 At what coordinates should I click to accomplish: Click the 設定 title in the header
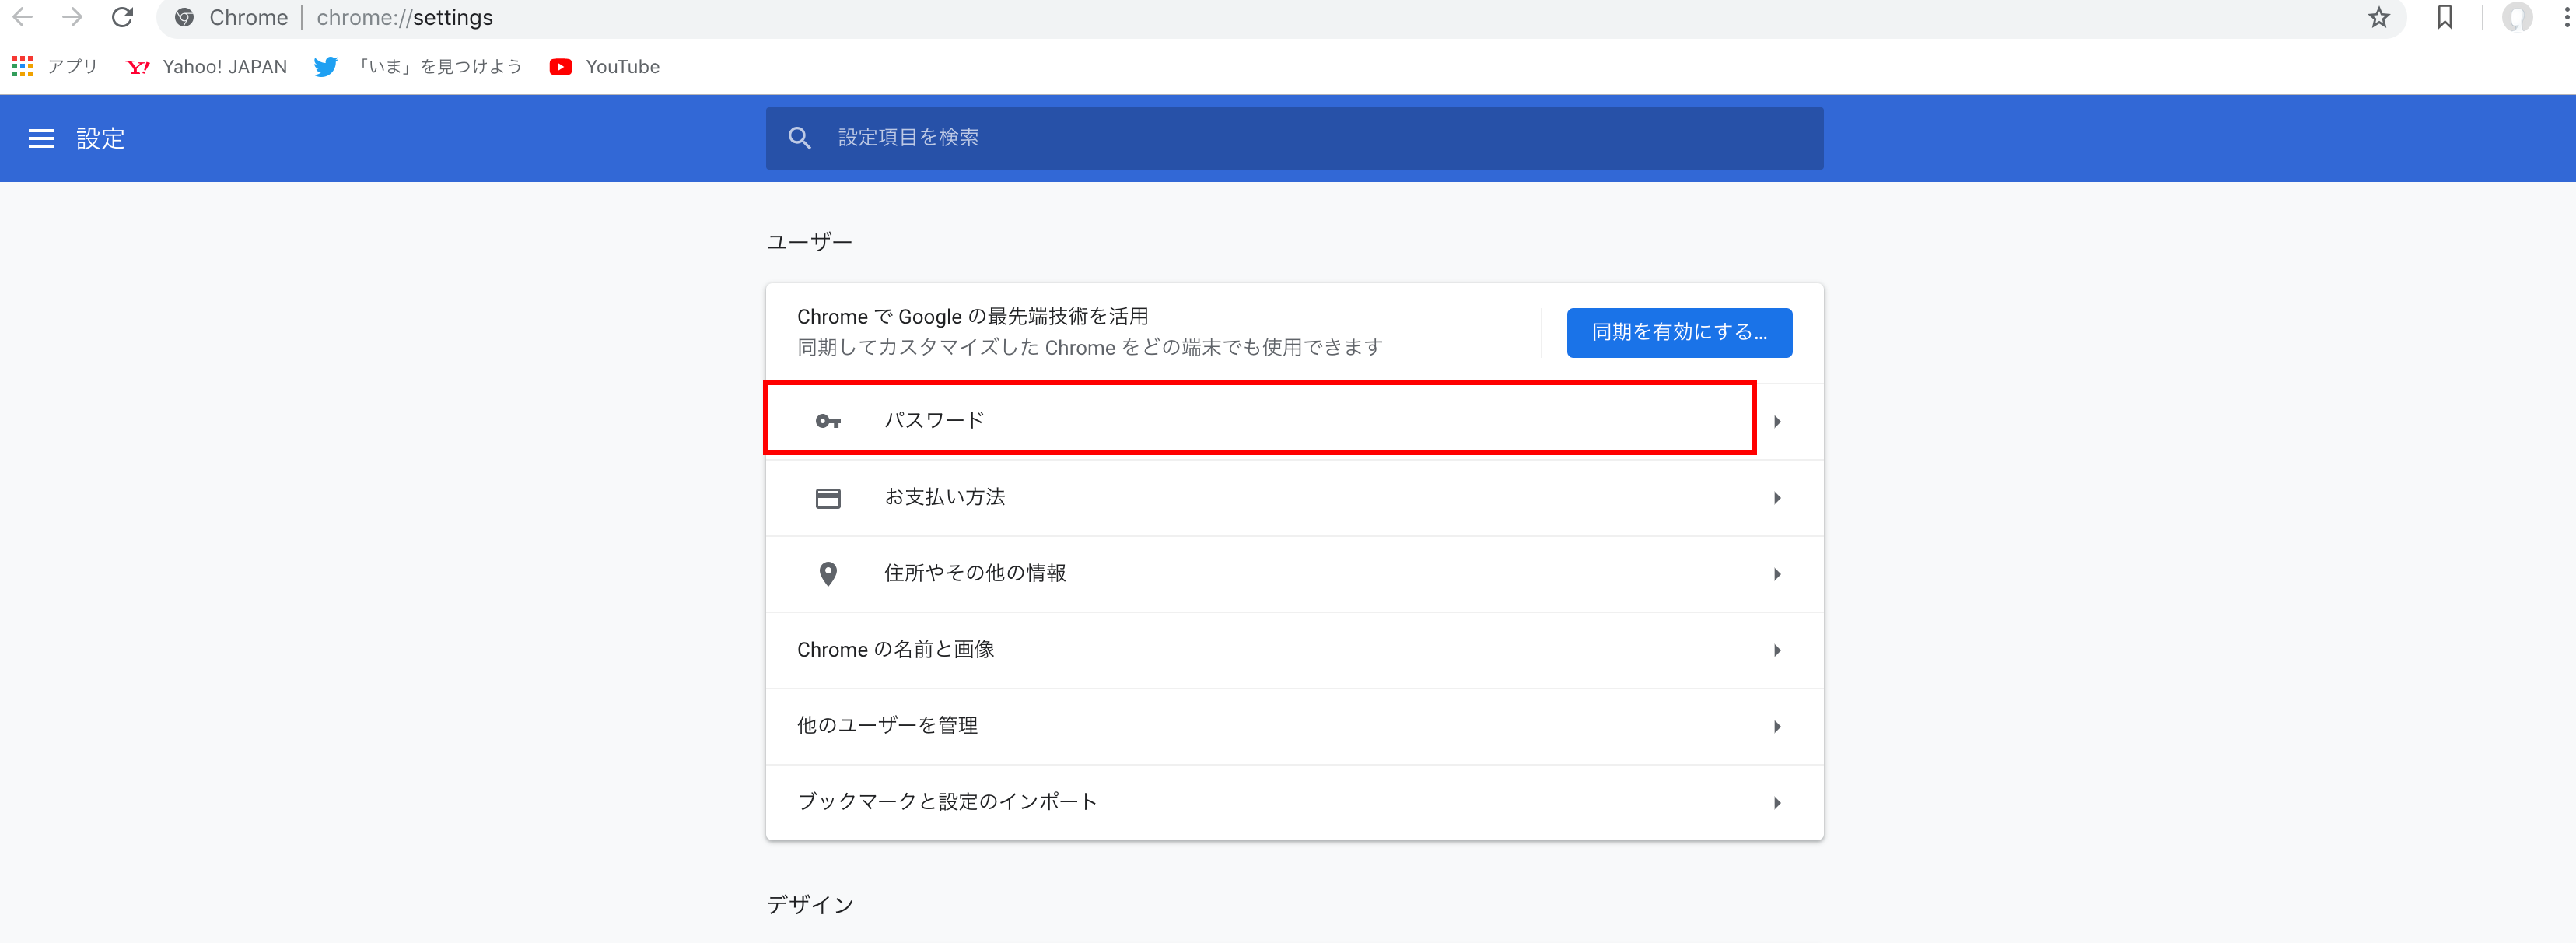click(101, 139)
